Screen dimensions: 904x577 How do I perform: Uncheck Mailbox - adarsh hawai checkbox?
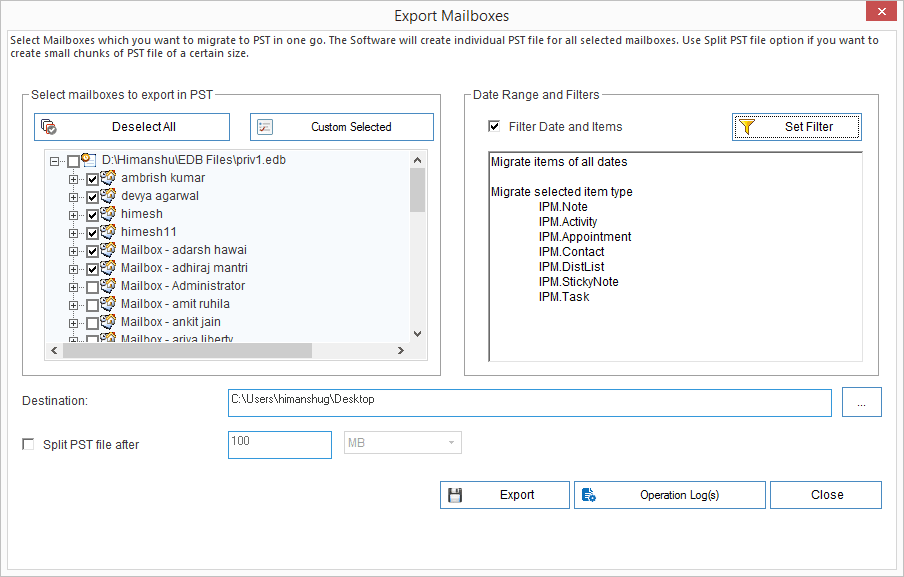pos(92,251)
